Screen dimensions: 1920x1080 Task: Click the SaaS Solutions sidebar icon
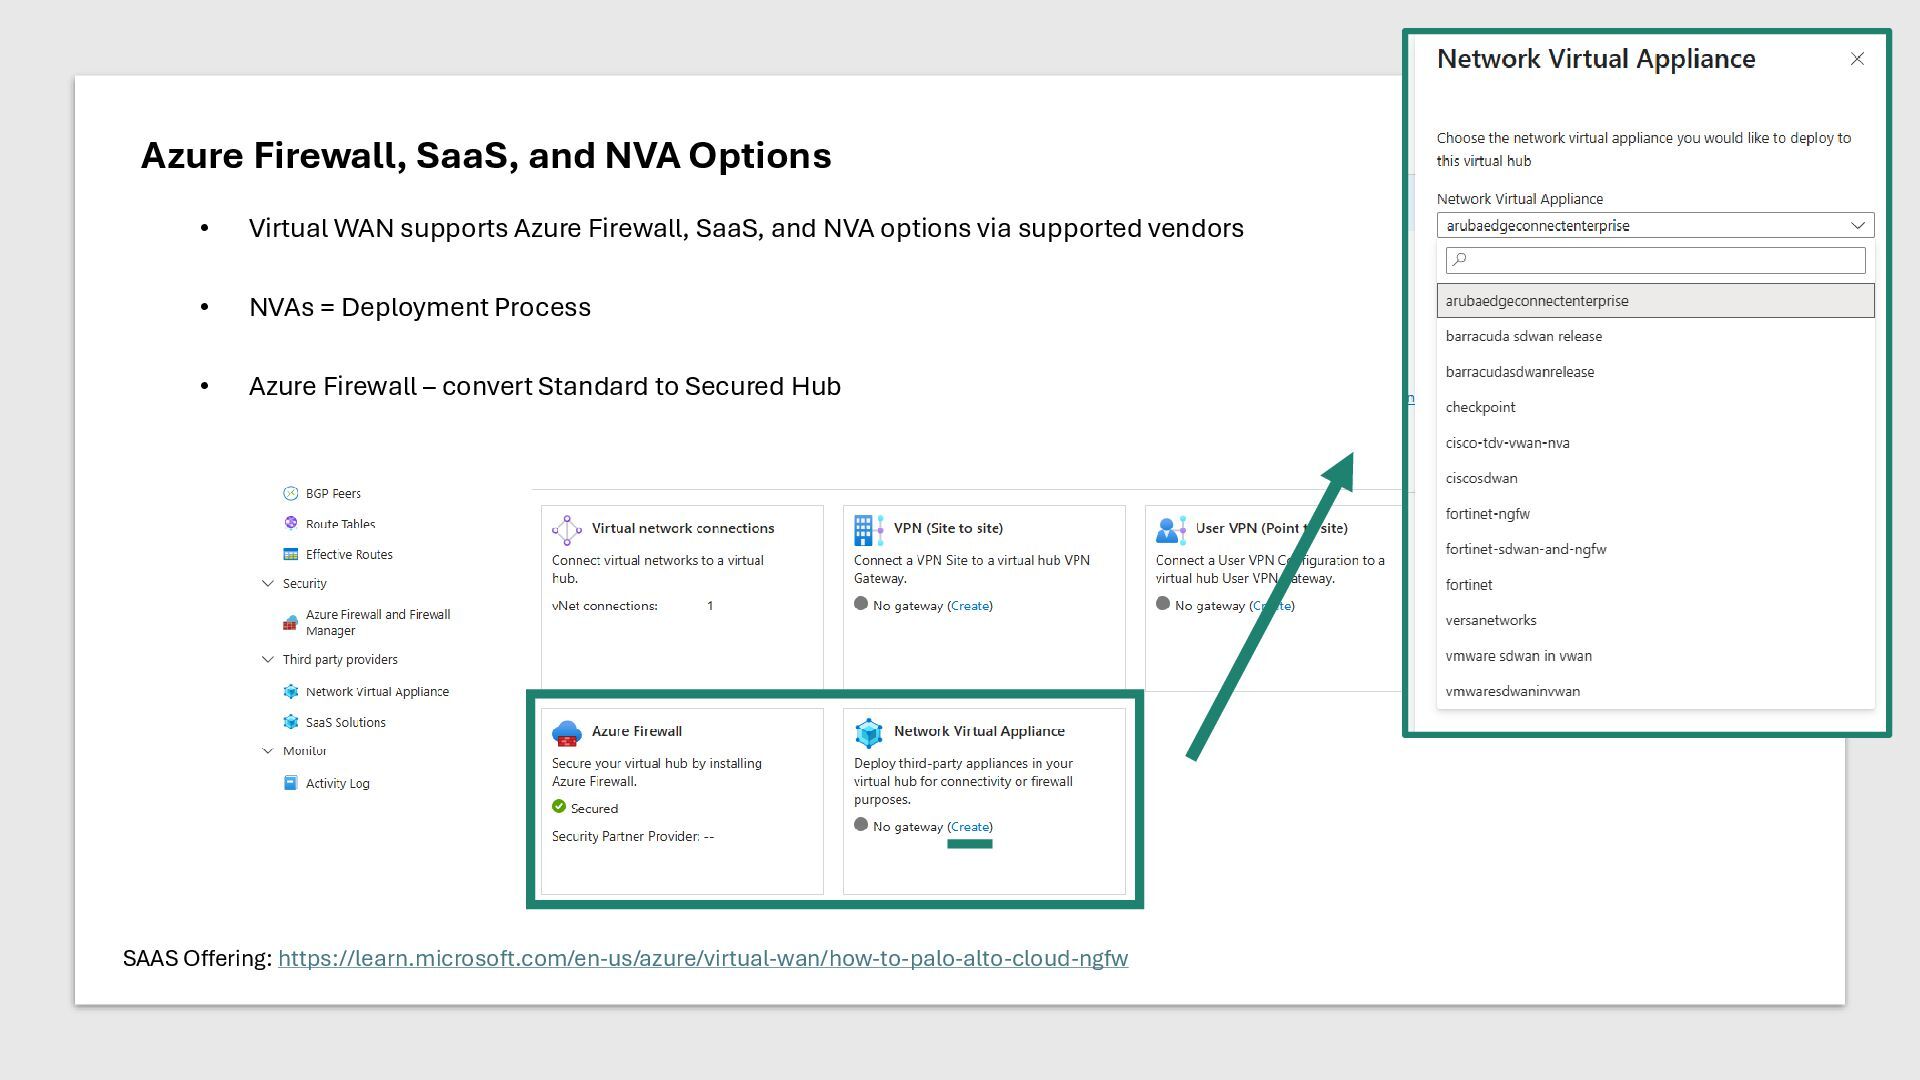[291, 722]
